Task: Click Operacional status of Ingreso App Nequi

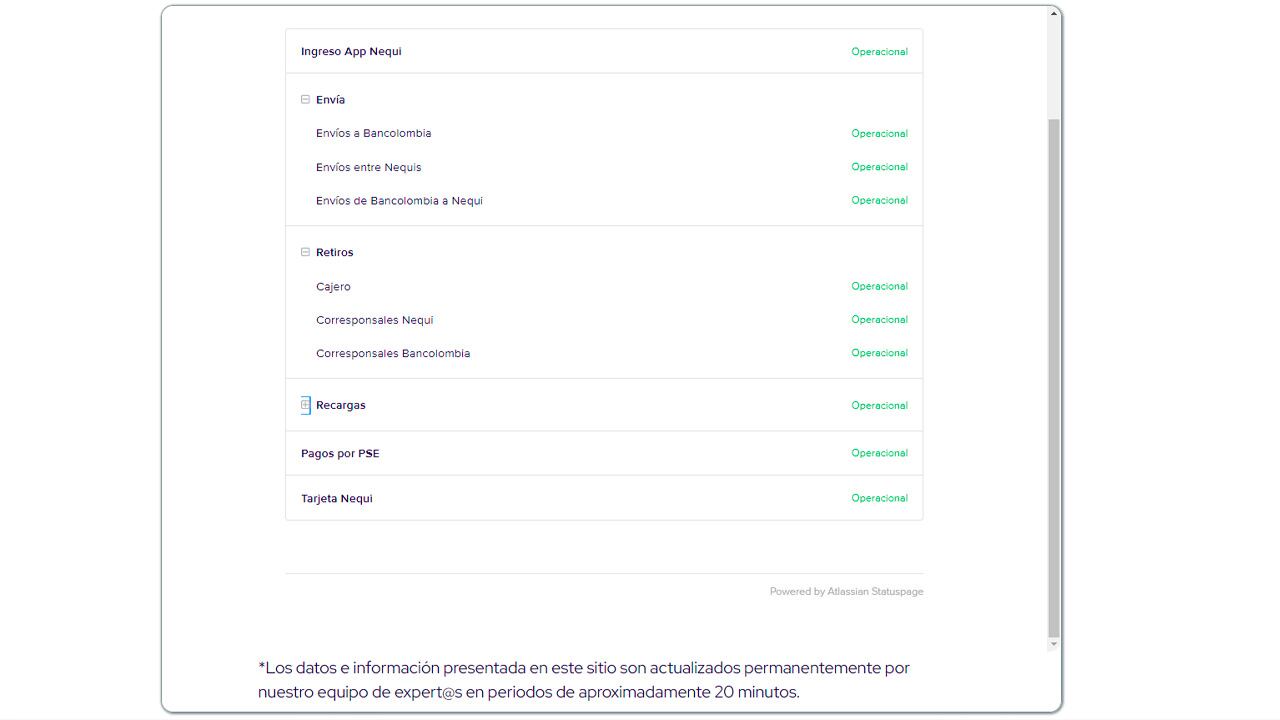Action: [x=879, y=52]
